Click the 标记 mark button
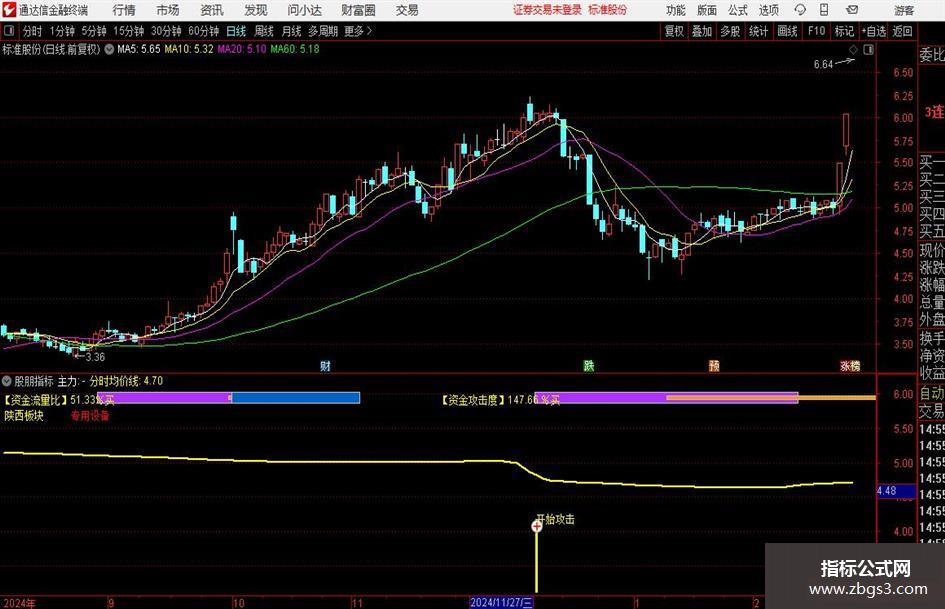Screen dimensions: 945x609 coord(844,31)
